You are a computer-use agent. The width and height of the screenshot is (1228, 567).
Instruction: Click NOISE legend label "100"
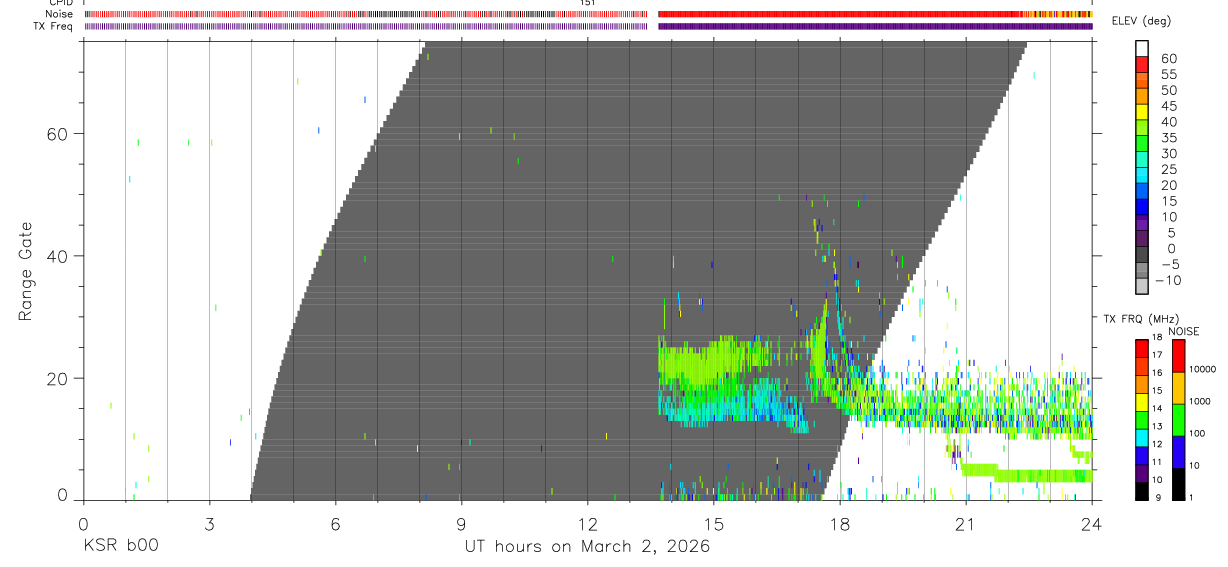click(x=1198, y=433)
